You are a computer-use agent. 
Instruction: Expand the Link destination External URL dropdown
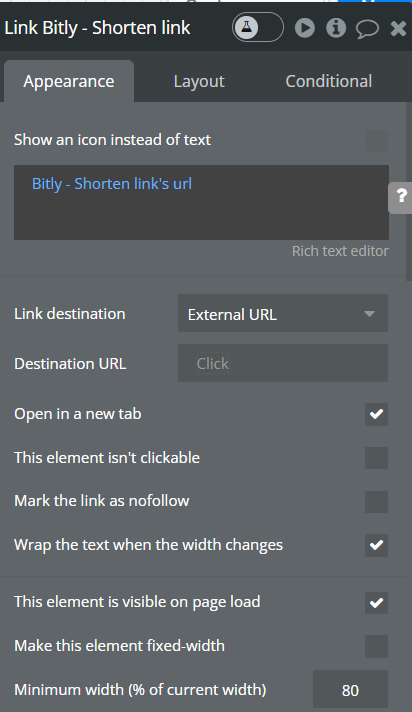point(283,313)
